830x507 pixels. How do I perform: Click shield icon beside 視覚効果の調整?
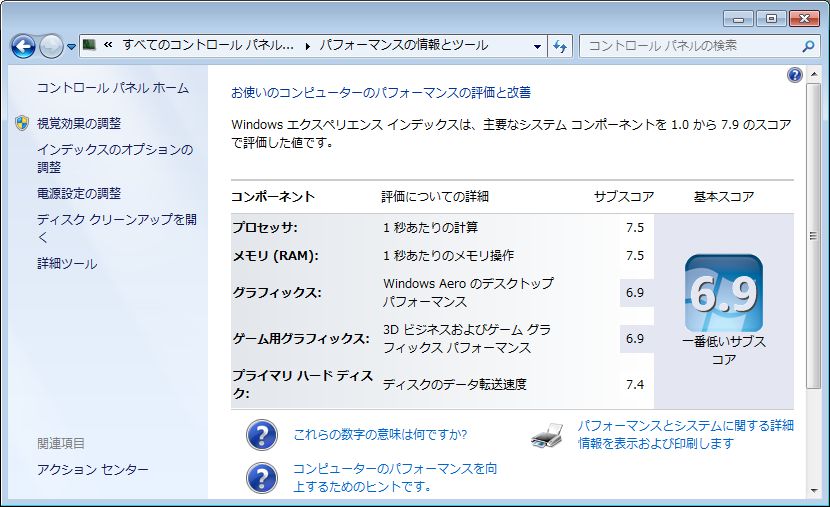coord(22,123)
